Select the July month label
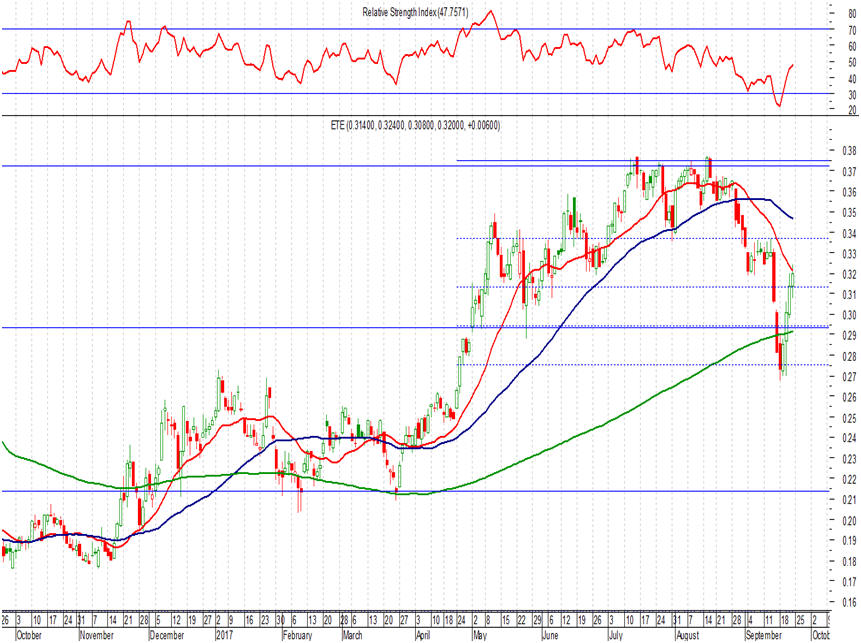Viewport: 861px width, 643px height. [x=616, y=635]
